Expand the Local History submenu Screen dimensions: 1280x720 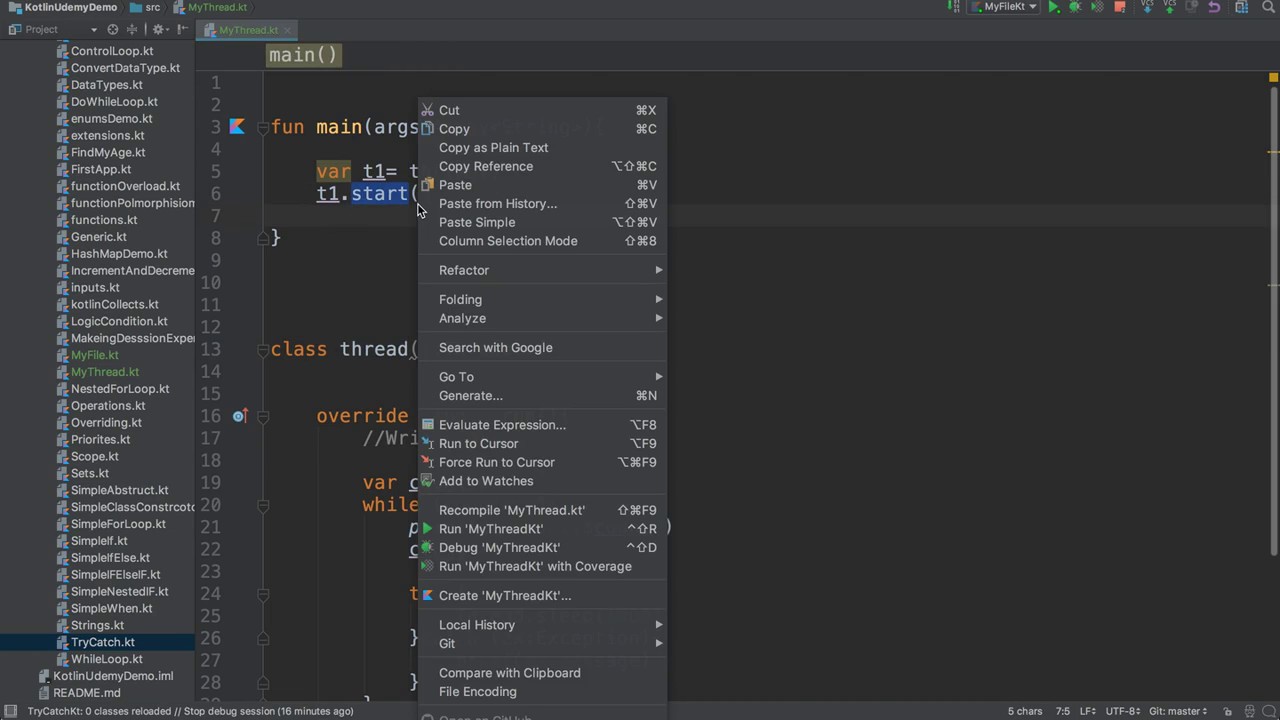tap(541, 625)
